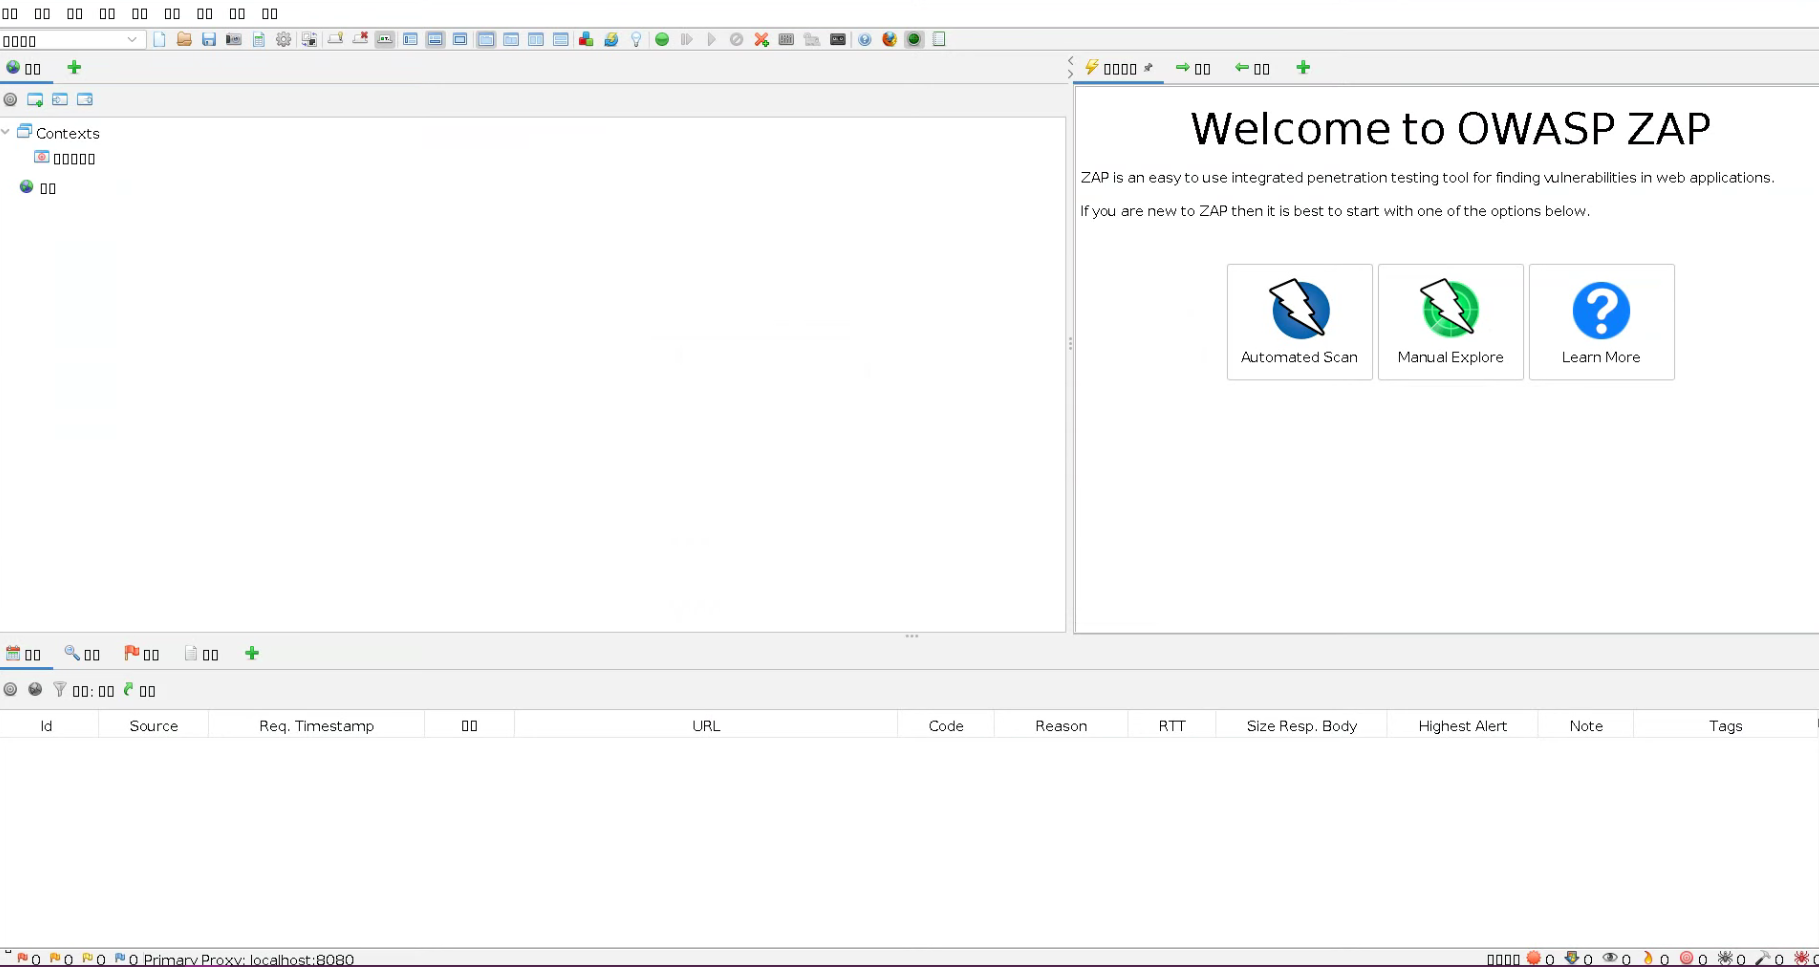Screen dimensions: 1819x967
Task: Click the Export Context icon in Sites toolbar
Action: 85,100
